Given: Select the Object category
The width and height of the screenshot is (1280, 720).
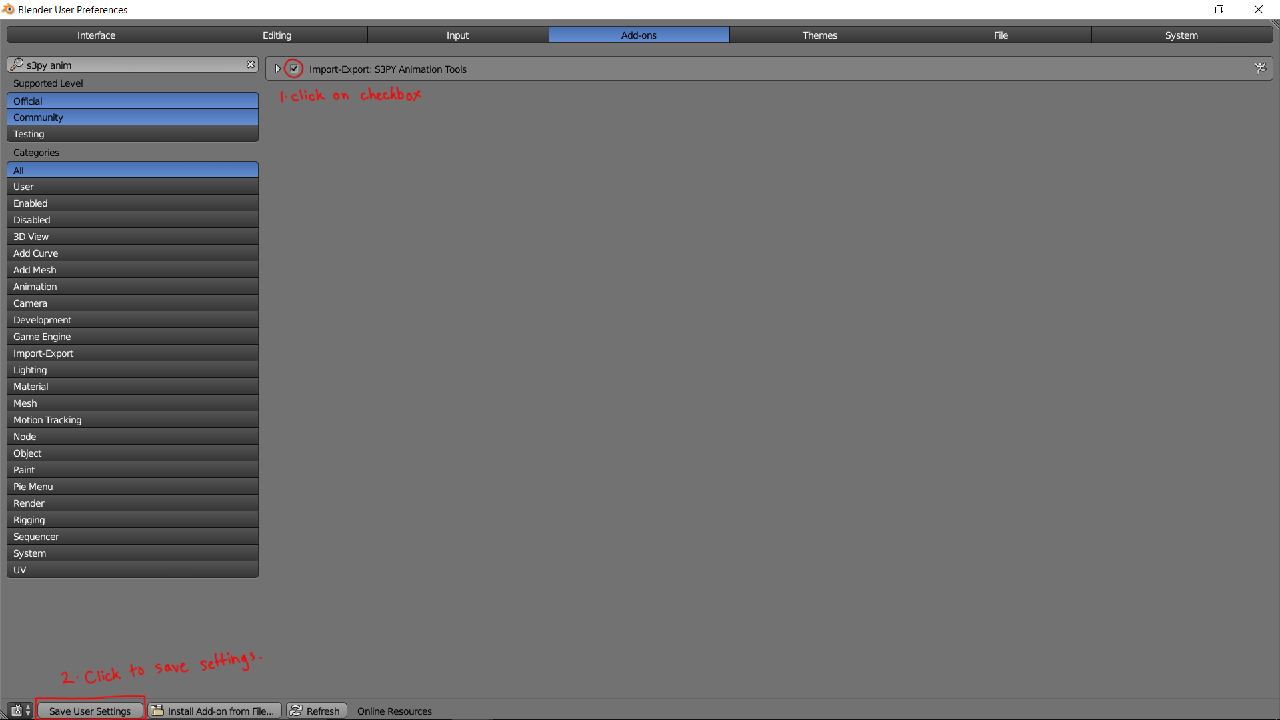Looking at the screenshot, I should click(x=133, y=453).
